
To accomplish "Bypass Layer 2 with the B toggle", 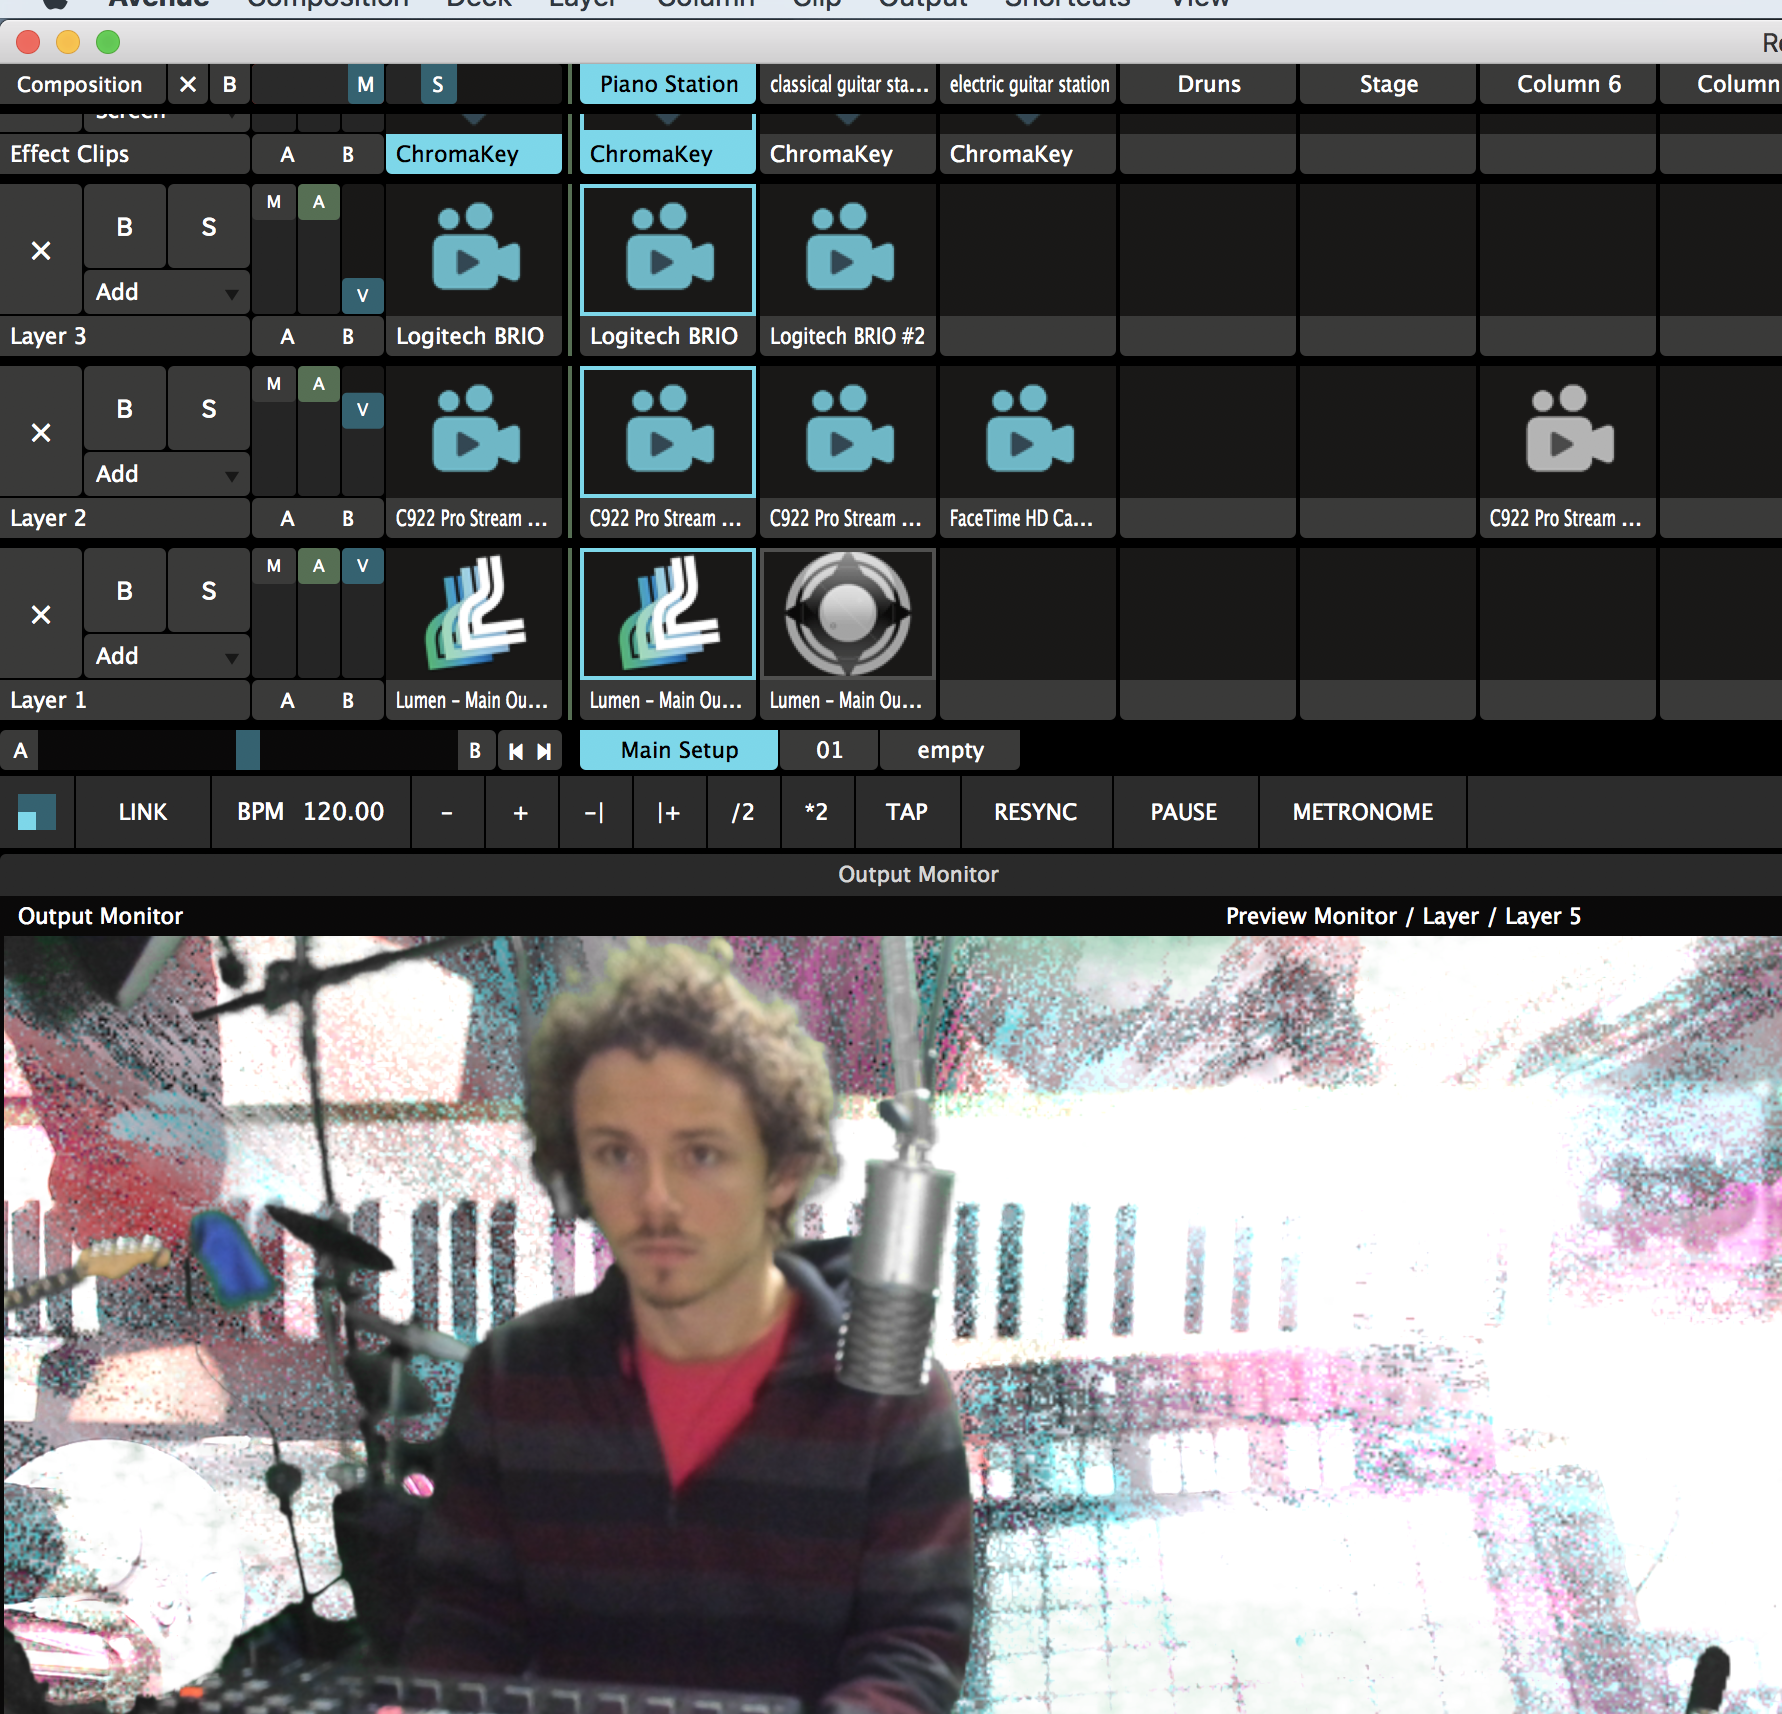I will pyautogui.click(x=124, y=409).
